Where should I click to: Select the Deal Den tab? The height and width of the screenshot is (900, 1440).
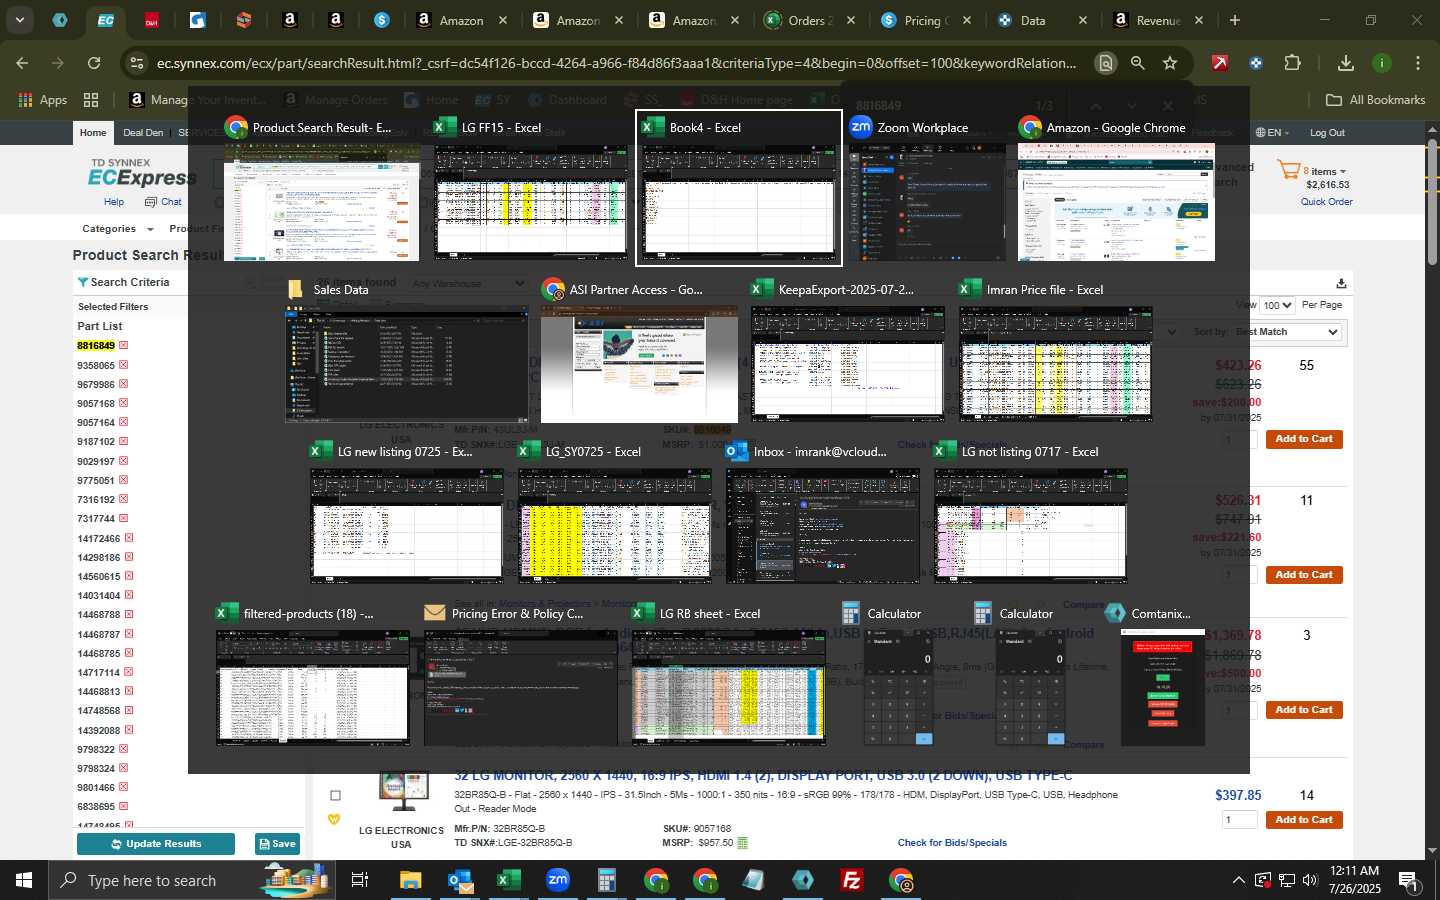tap(143, 133)
